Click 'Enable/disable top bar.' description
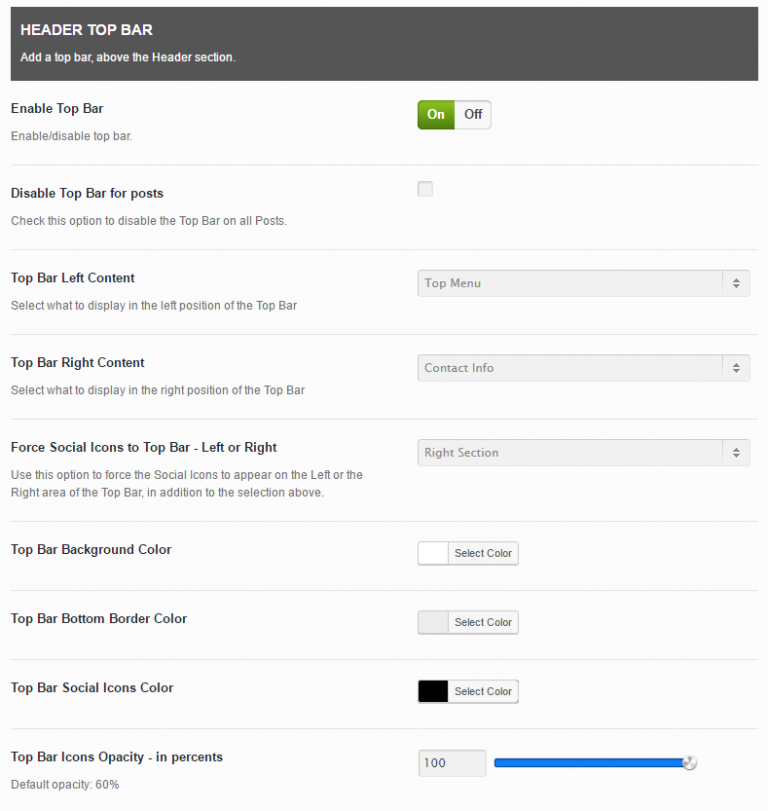The image size is (768, 811). click(71, 136)
